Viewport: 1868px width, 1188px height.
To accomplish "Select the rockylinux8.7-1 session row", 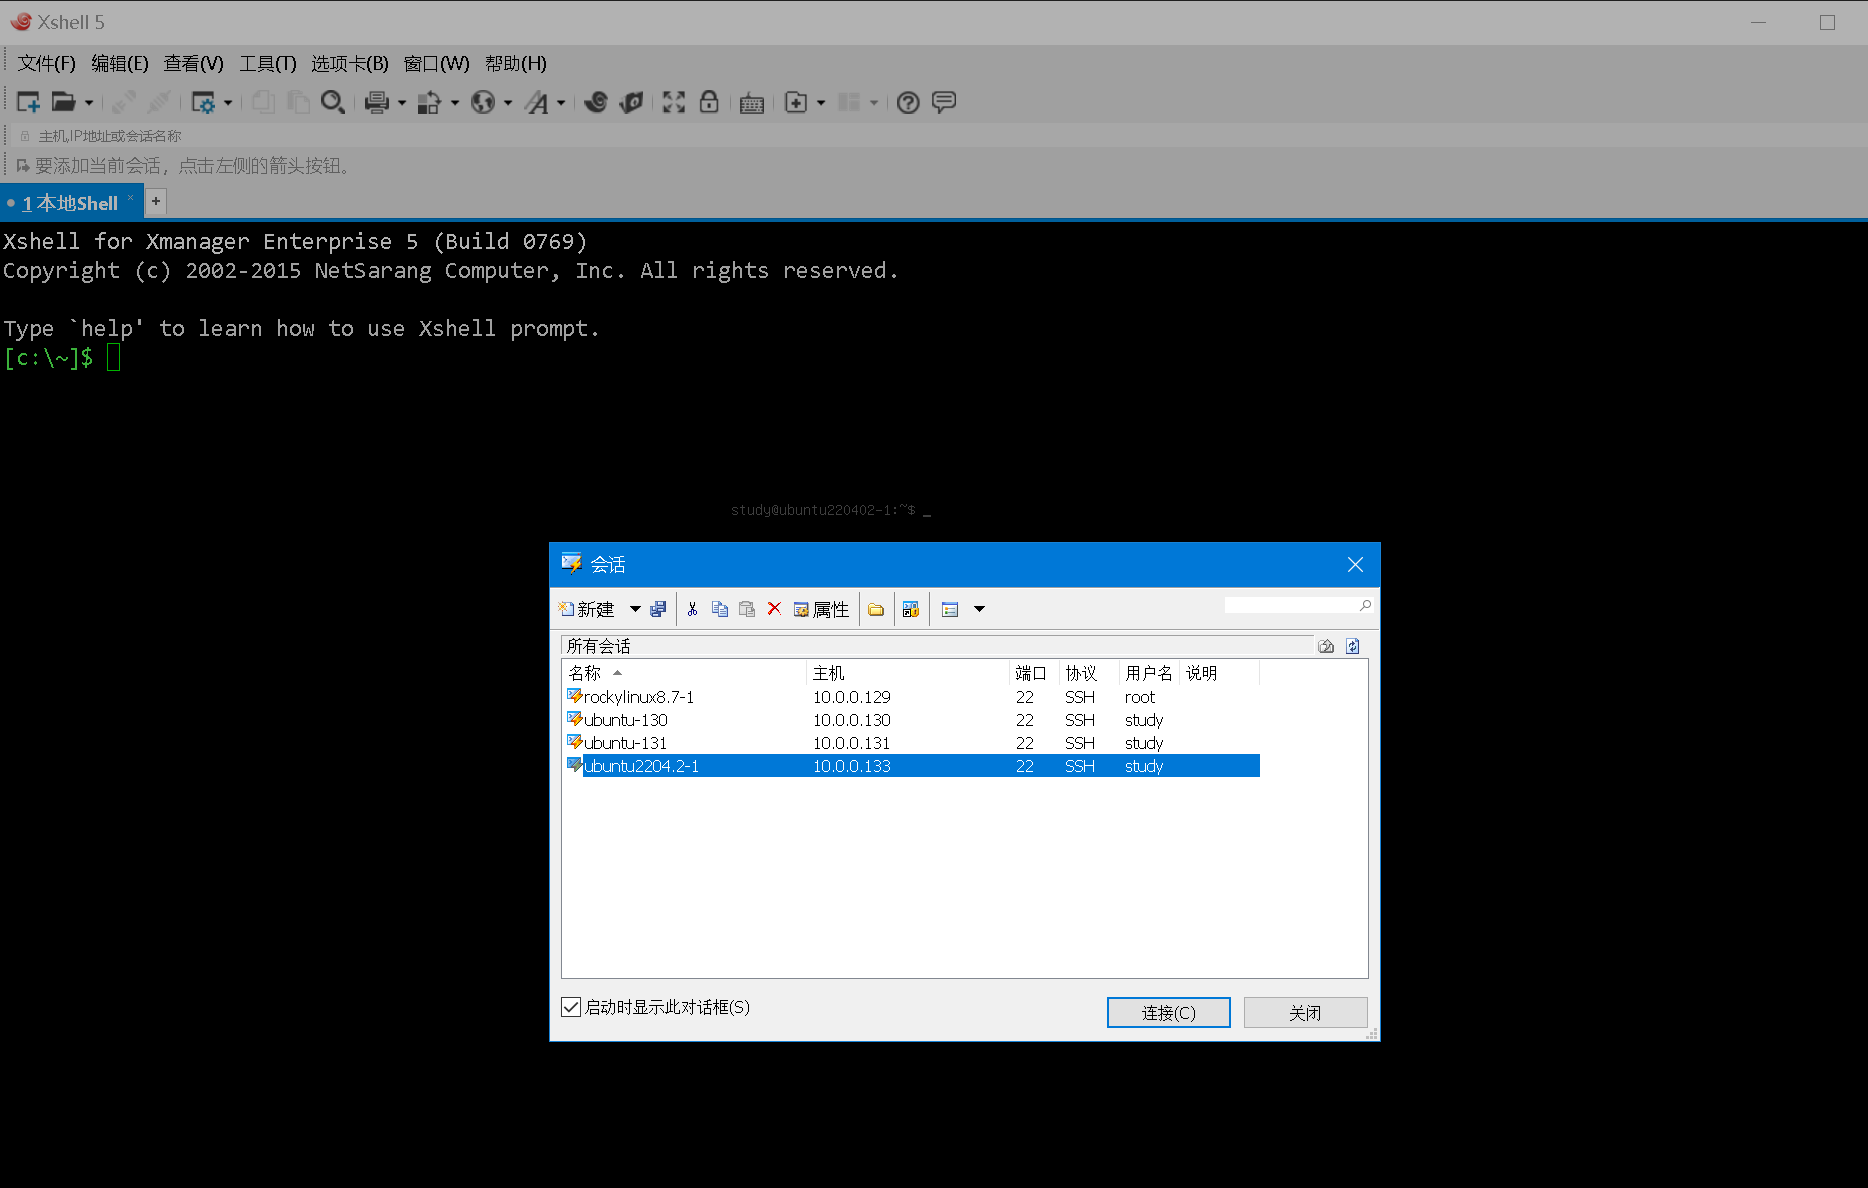I will [911, 697].
